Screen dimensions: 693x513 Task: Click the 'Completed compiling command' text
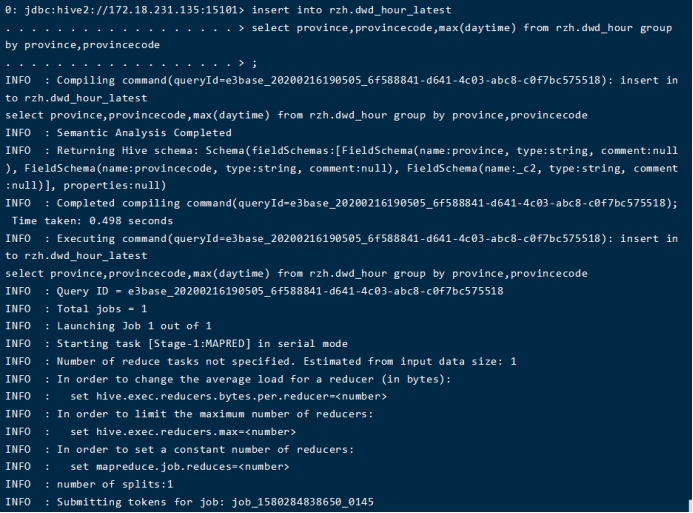coord(128,203)
